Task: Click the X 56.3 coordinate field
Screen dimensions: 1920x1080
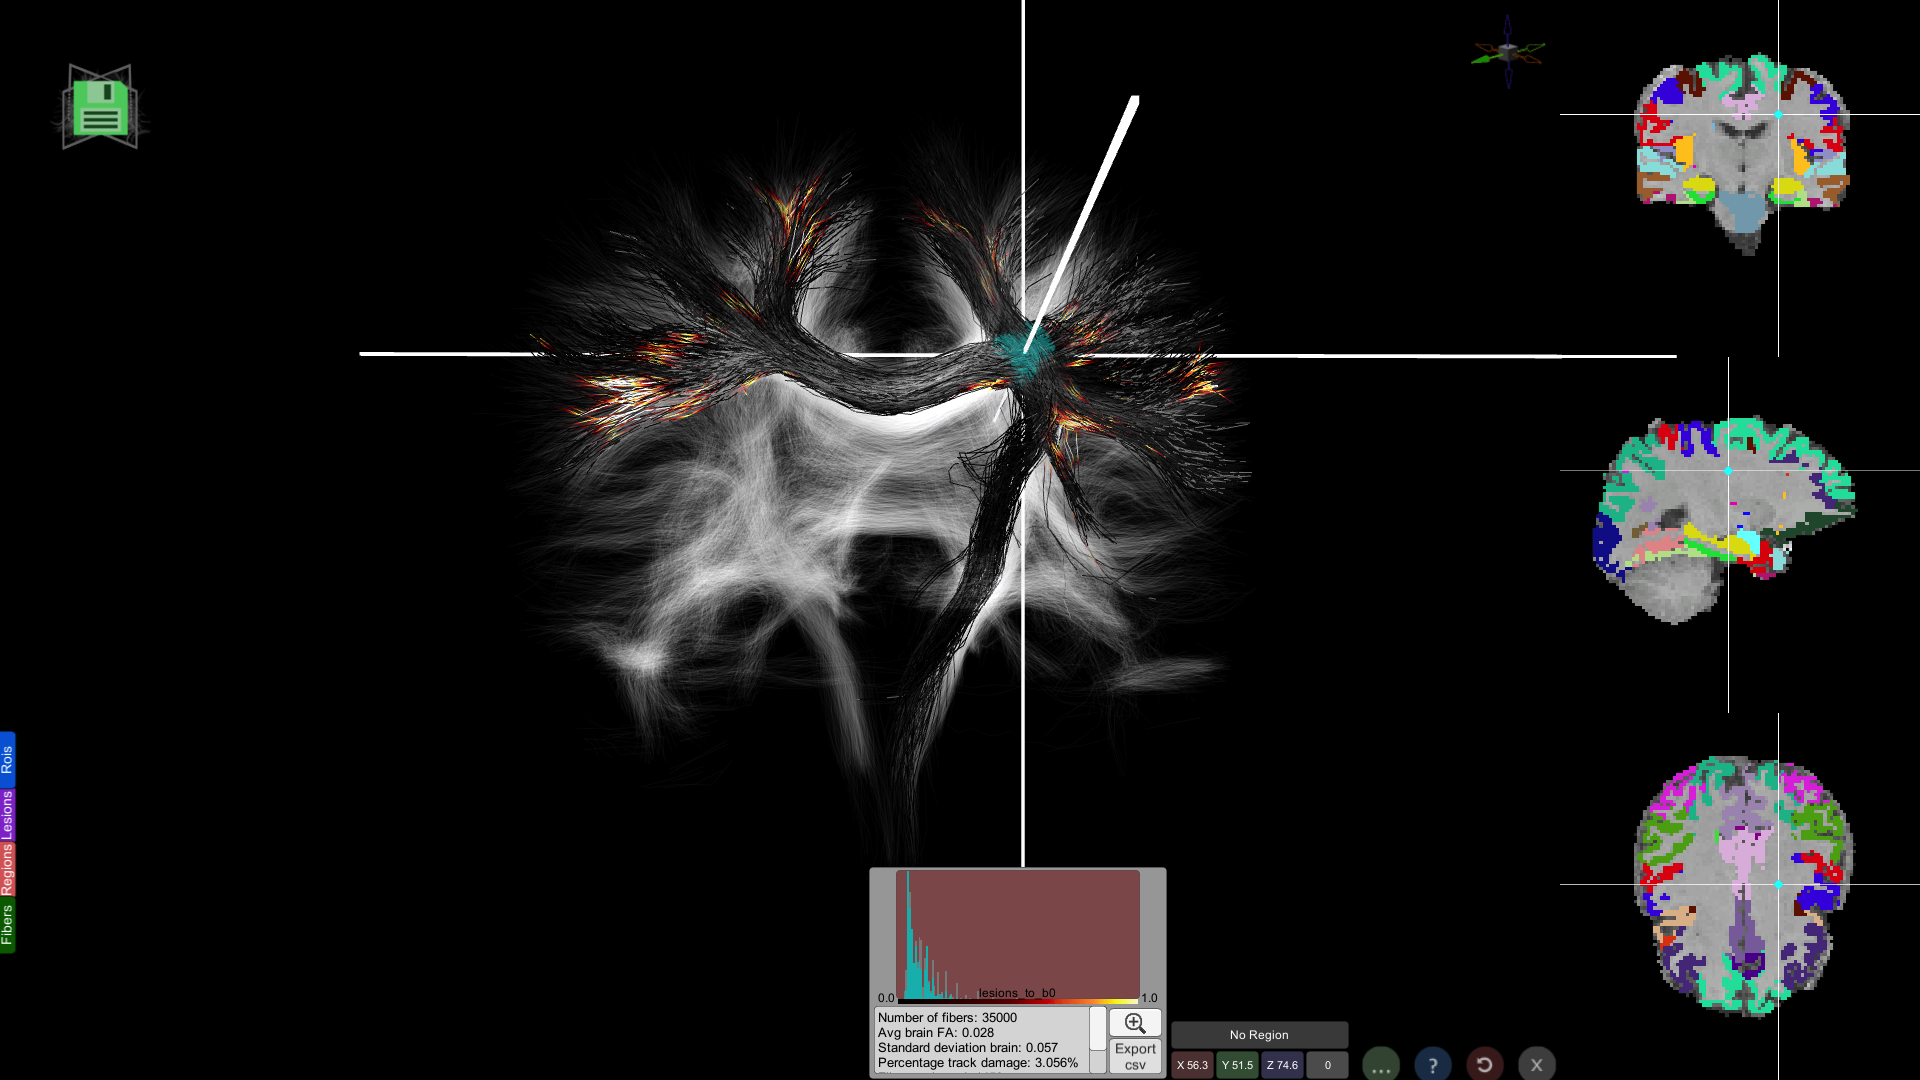Action: pyautogui.click(x=1192, y=1065)
